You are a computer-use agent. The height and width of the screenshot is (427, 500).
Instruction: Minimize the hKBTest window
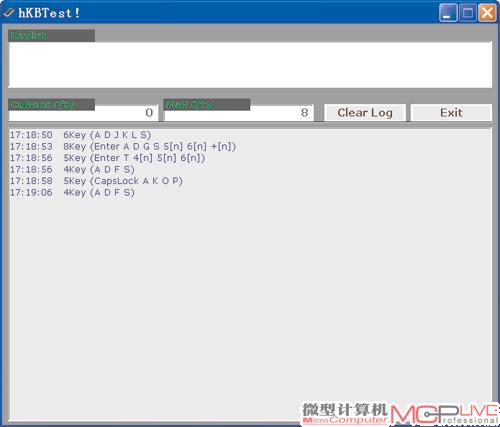(448, 13)
